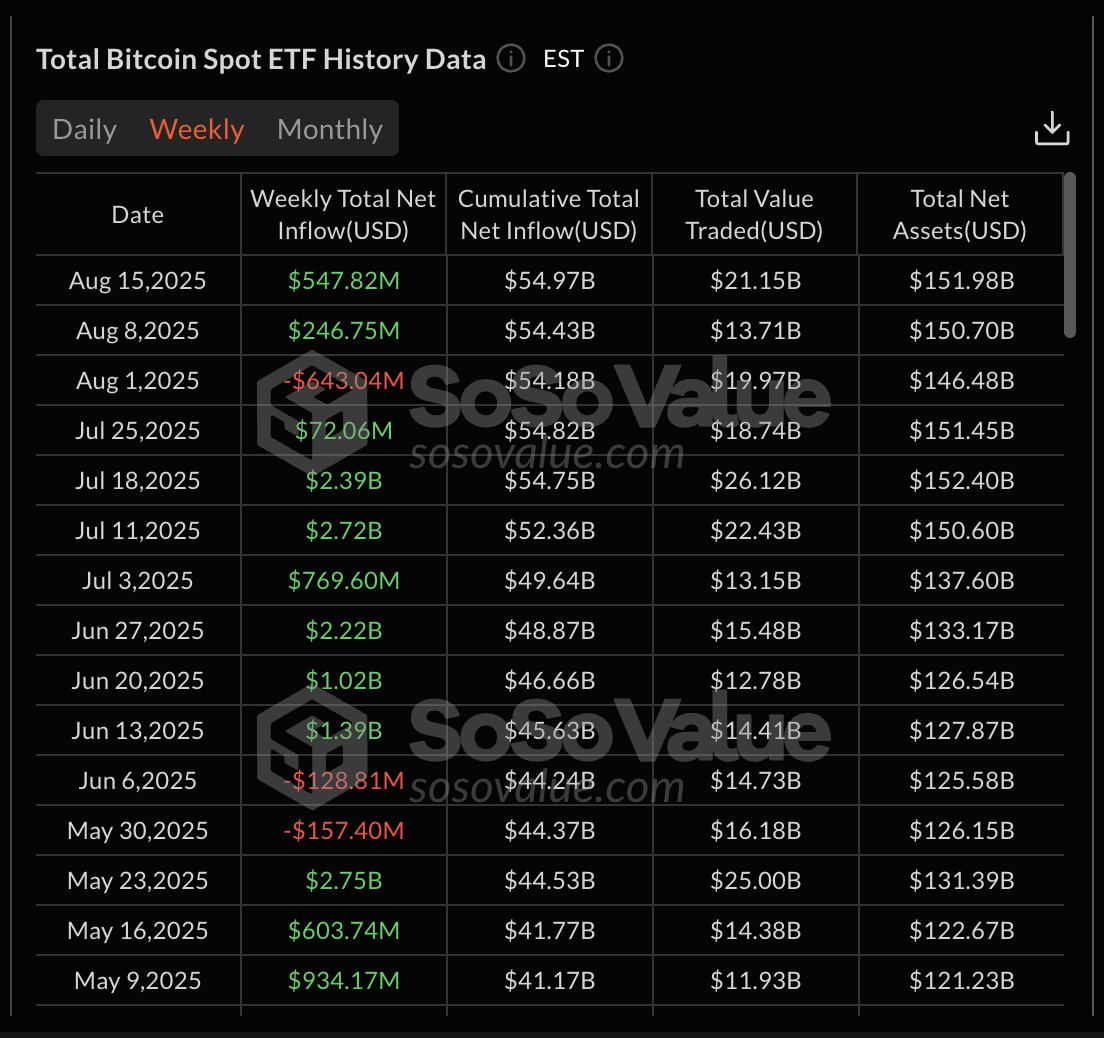
Task: Click the Weekly Total Net Inflow header
Action: click(x=343, y=214)
